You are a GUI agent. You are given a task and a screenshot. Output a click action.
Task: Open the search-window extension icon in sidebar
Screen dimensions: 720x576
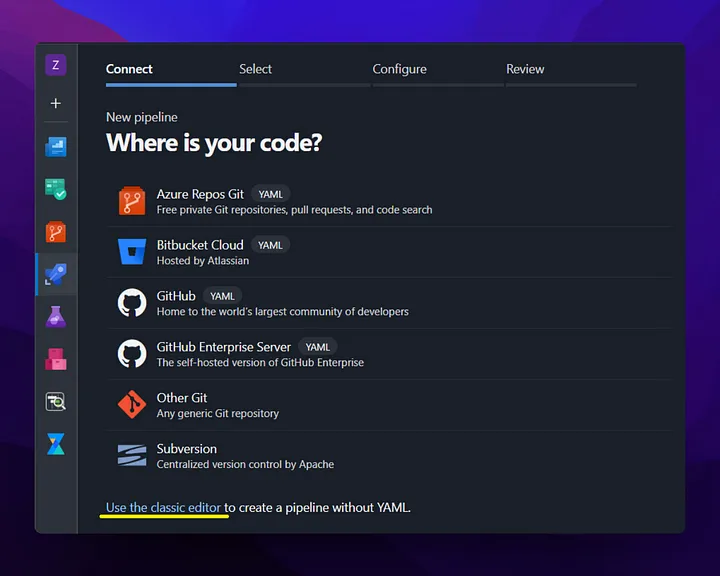(56, 401)
